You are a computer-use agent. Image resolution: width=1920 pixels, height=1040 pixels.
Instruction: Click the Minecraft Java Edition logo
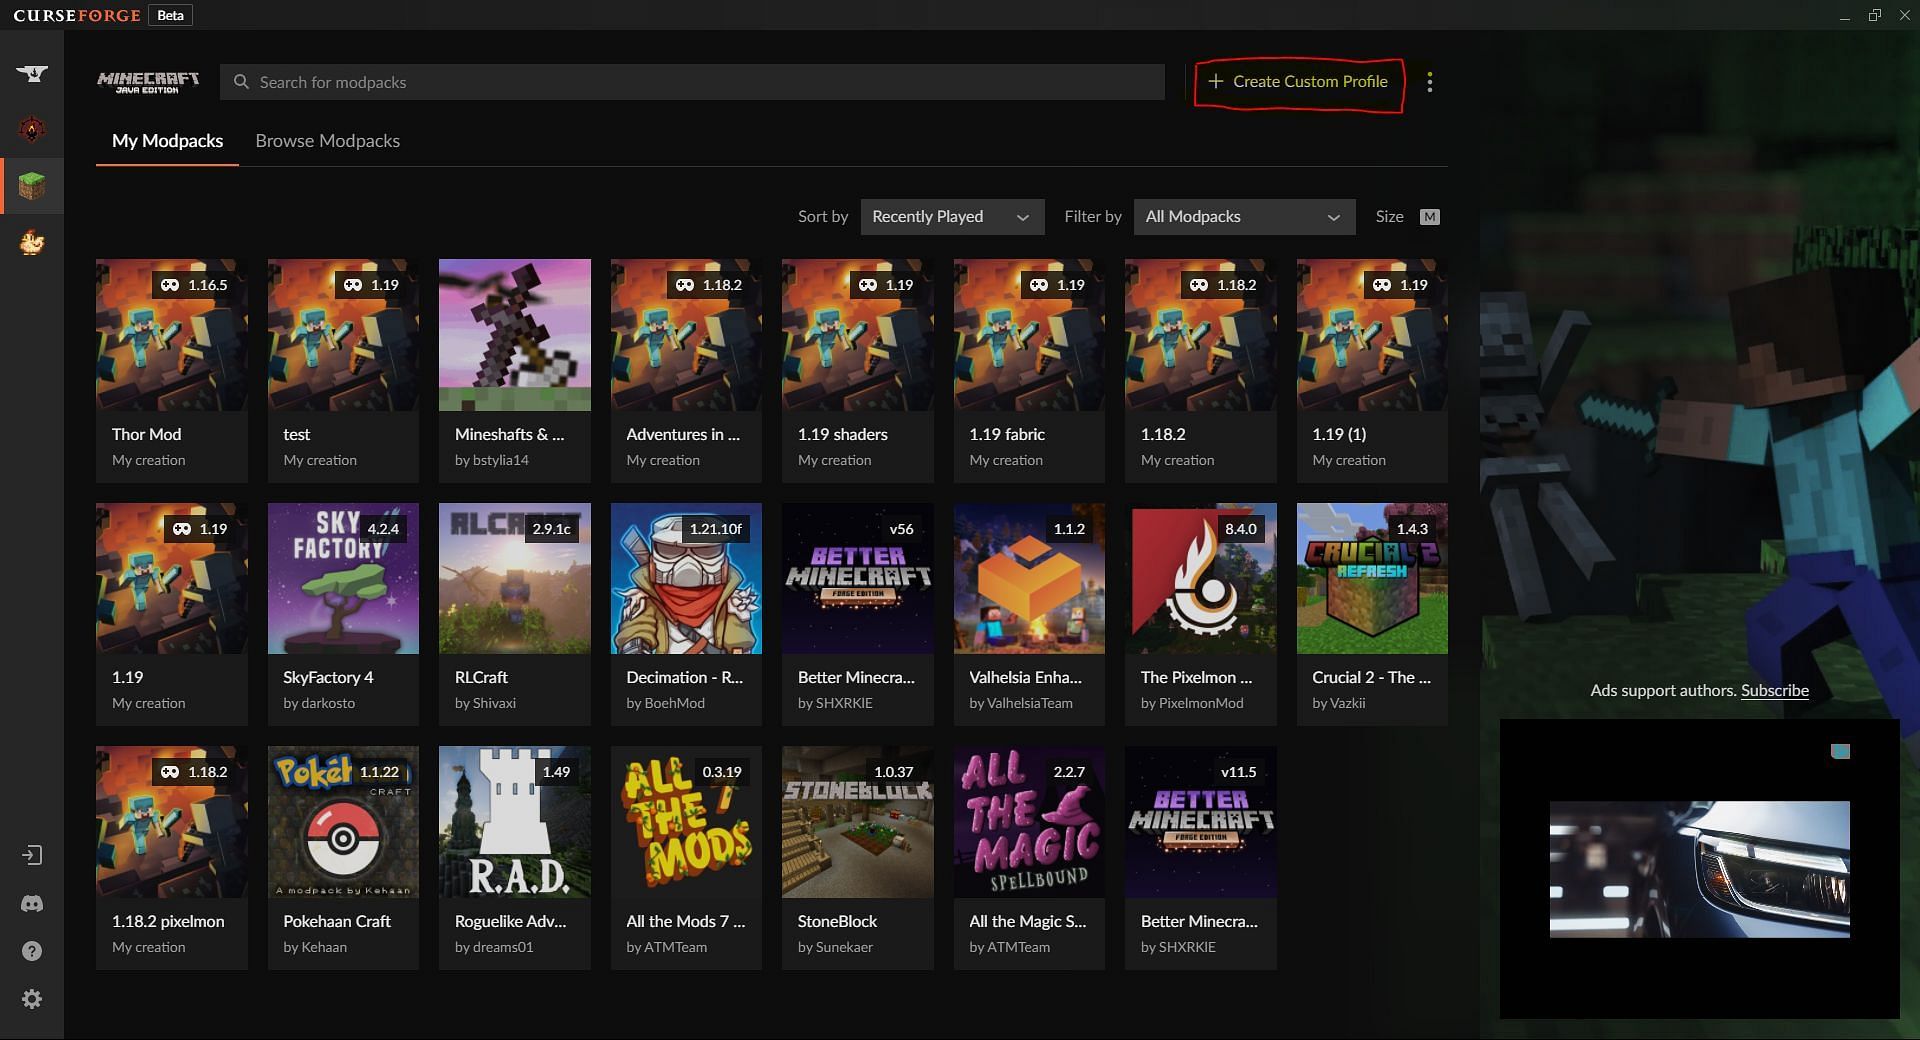[x=148, y=82]
